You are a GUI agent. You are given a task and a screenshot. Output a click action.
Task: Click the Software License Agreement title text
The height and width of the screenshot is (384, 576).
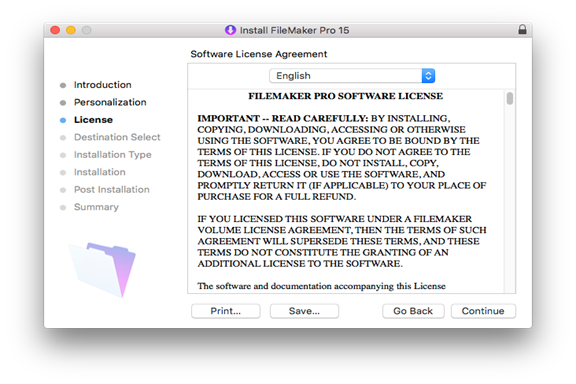coord(259,54)
